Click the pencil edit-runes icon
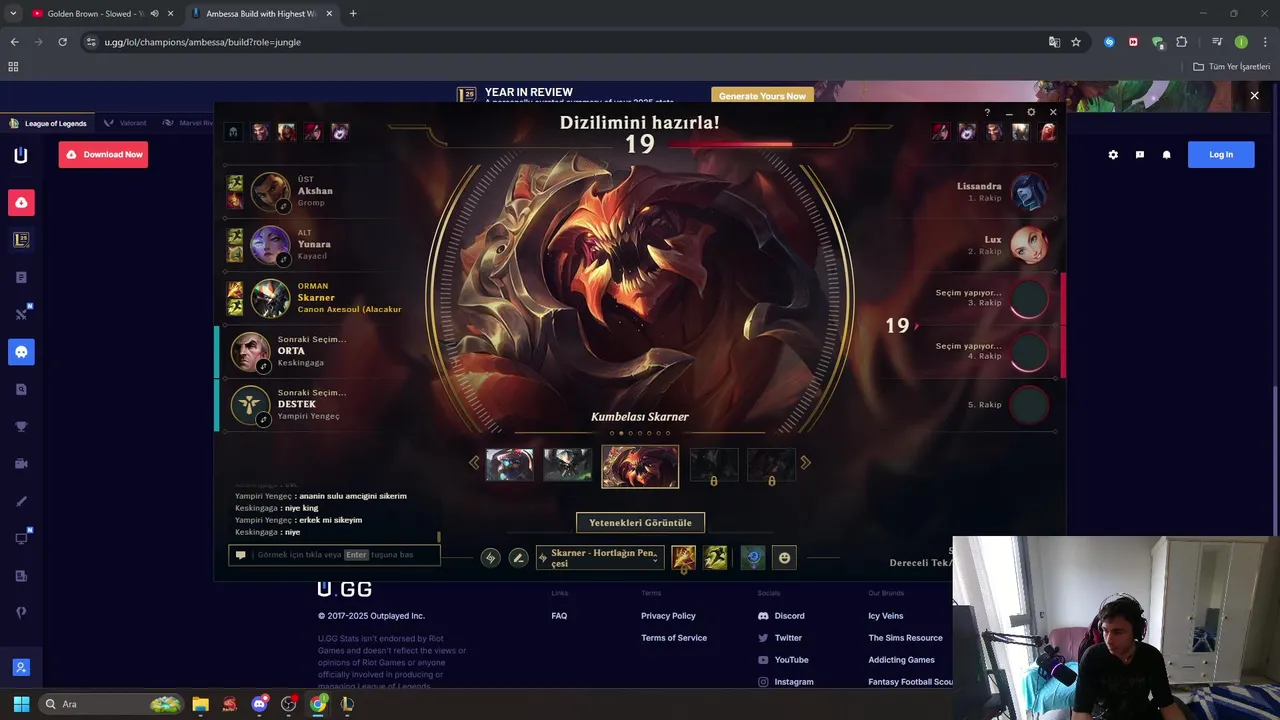Image resolution: width=1280 pixels, height=720 pixels. [518, 558]
